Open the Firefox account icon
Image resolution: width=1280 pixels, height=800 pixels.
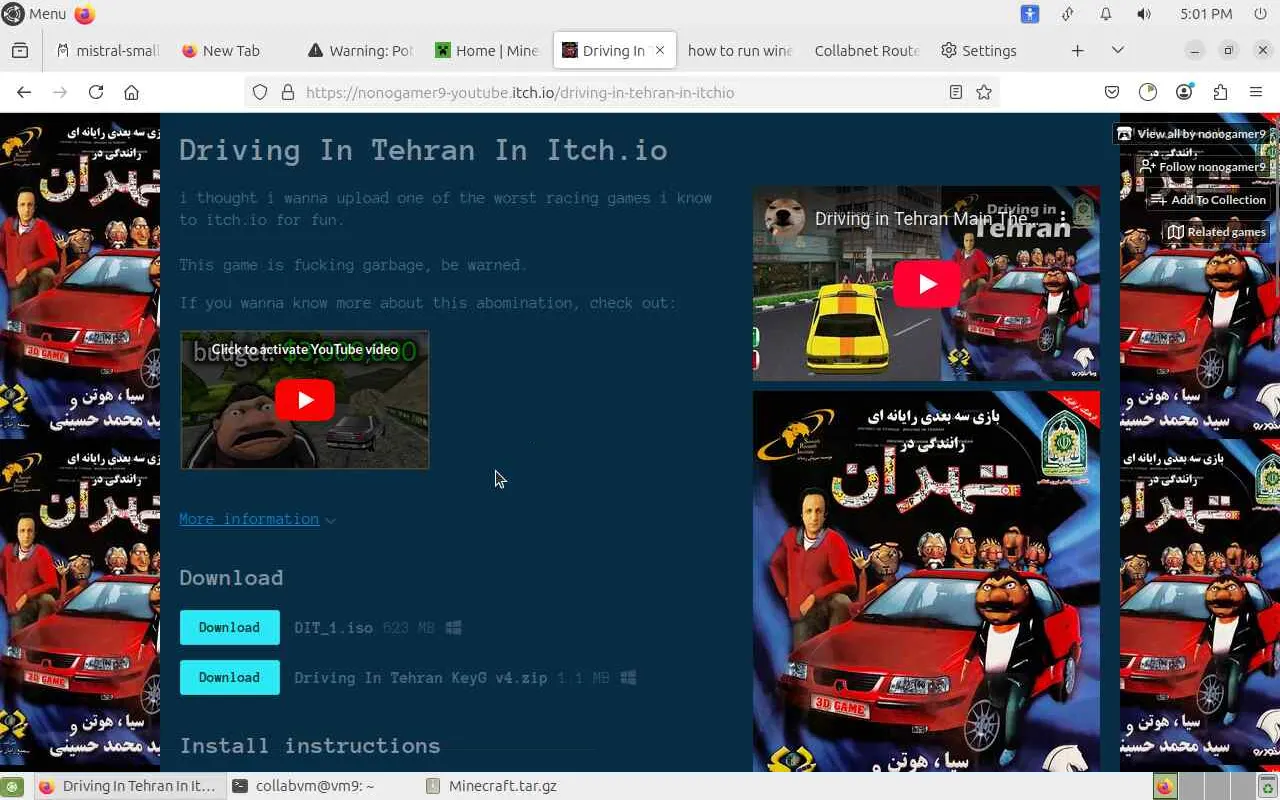[1184, 92]
